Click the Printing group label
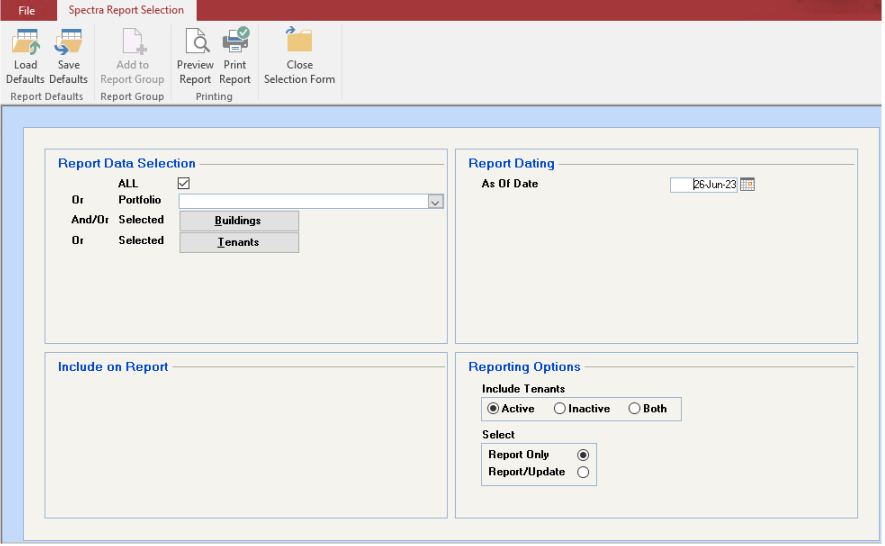This screenshot has height=546, width=885. point(214,97)
